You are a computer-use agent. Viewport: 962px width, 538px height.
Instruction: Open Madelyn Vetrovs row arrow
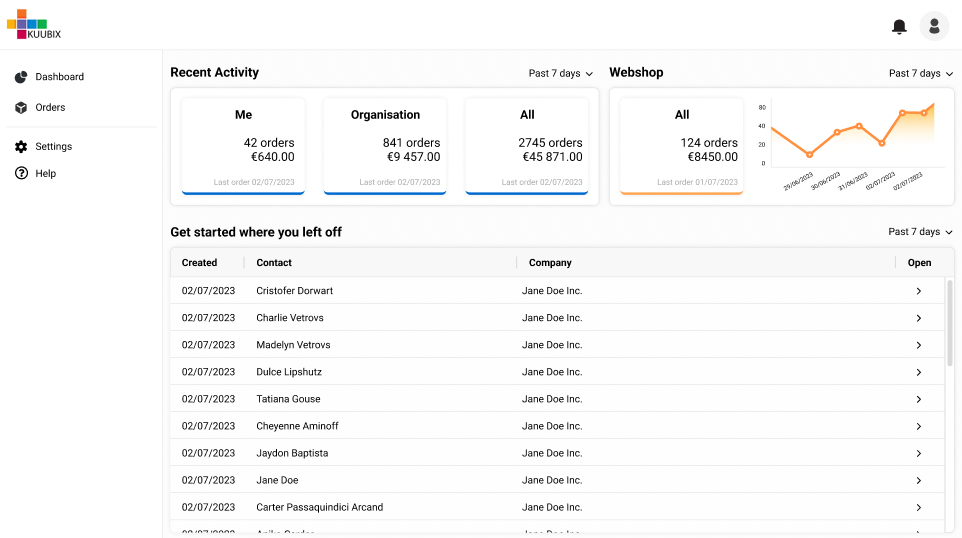click(918, 345)
